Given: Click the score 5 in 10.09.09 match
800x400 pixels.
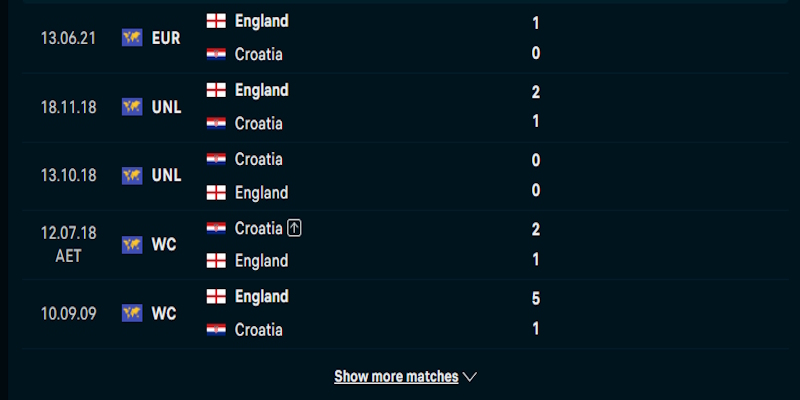Looking at the screenshot, I should click(536, 298).
